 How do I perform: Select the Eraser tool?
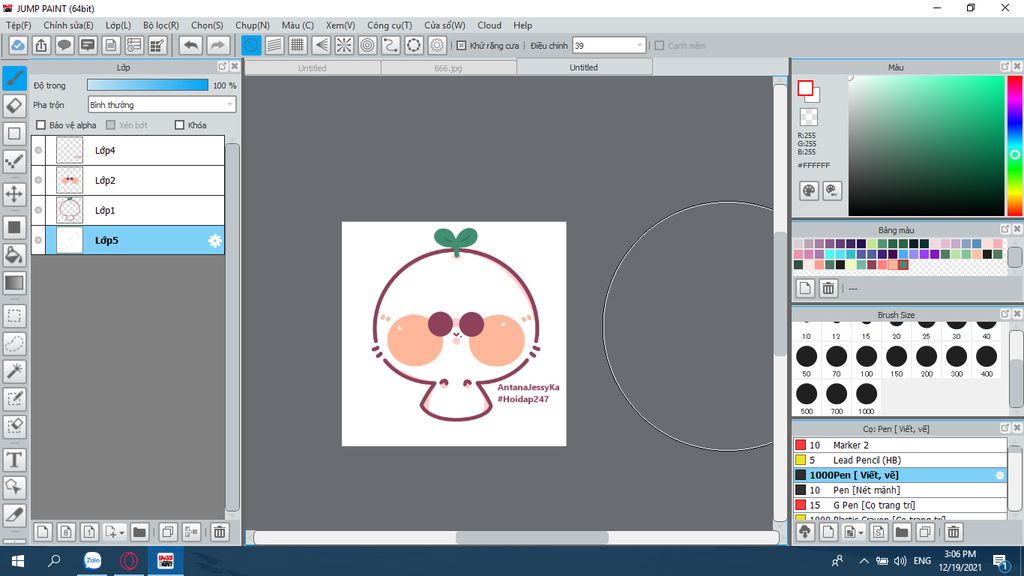pos(14,105)
